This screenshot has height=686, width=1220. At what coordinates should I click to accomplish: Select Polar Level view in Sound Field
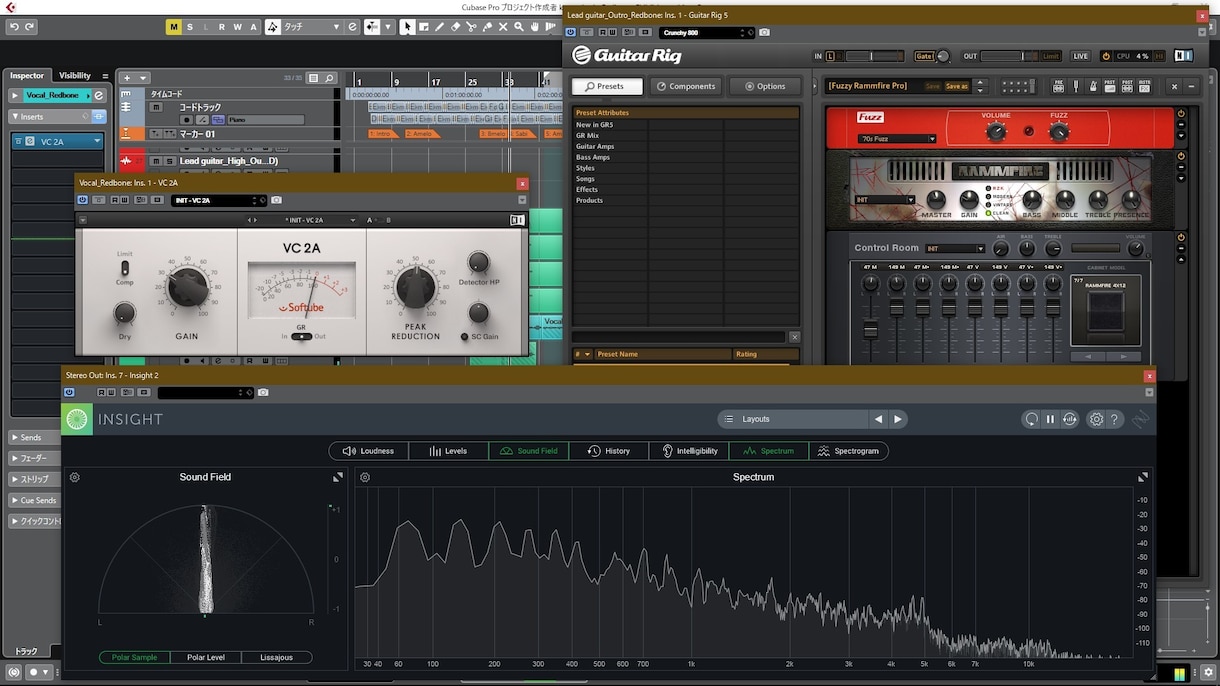click(x=205, y=657)
